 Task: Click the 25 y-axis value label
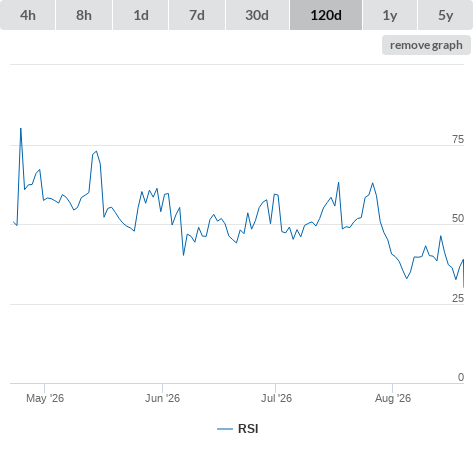coord(458,298)
